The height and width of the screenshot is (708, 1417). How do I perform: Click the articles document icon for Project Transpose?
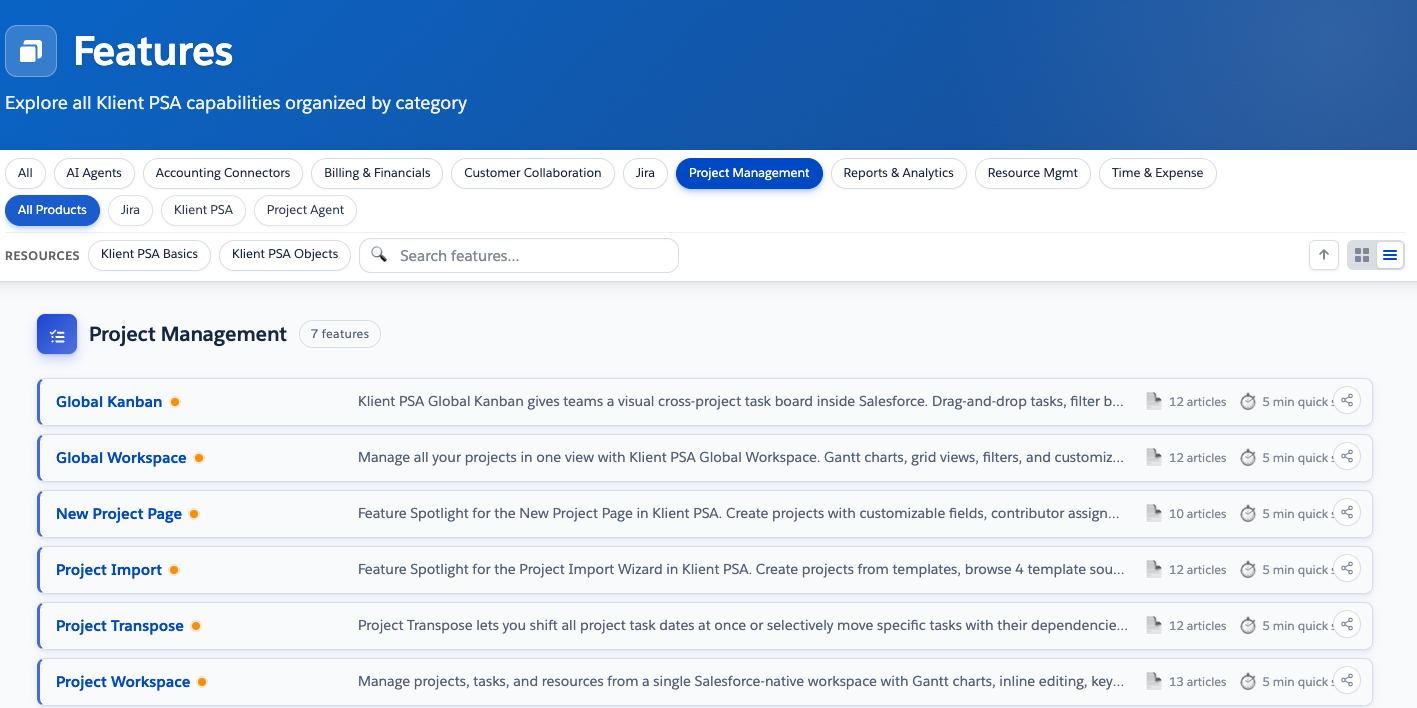click(1154, 625)
